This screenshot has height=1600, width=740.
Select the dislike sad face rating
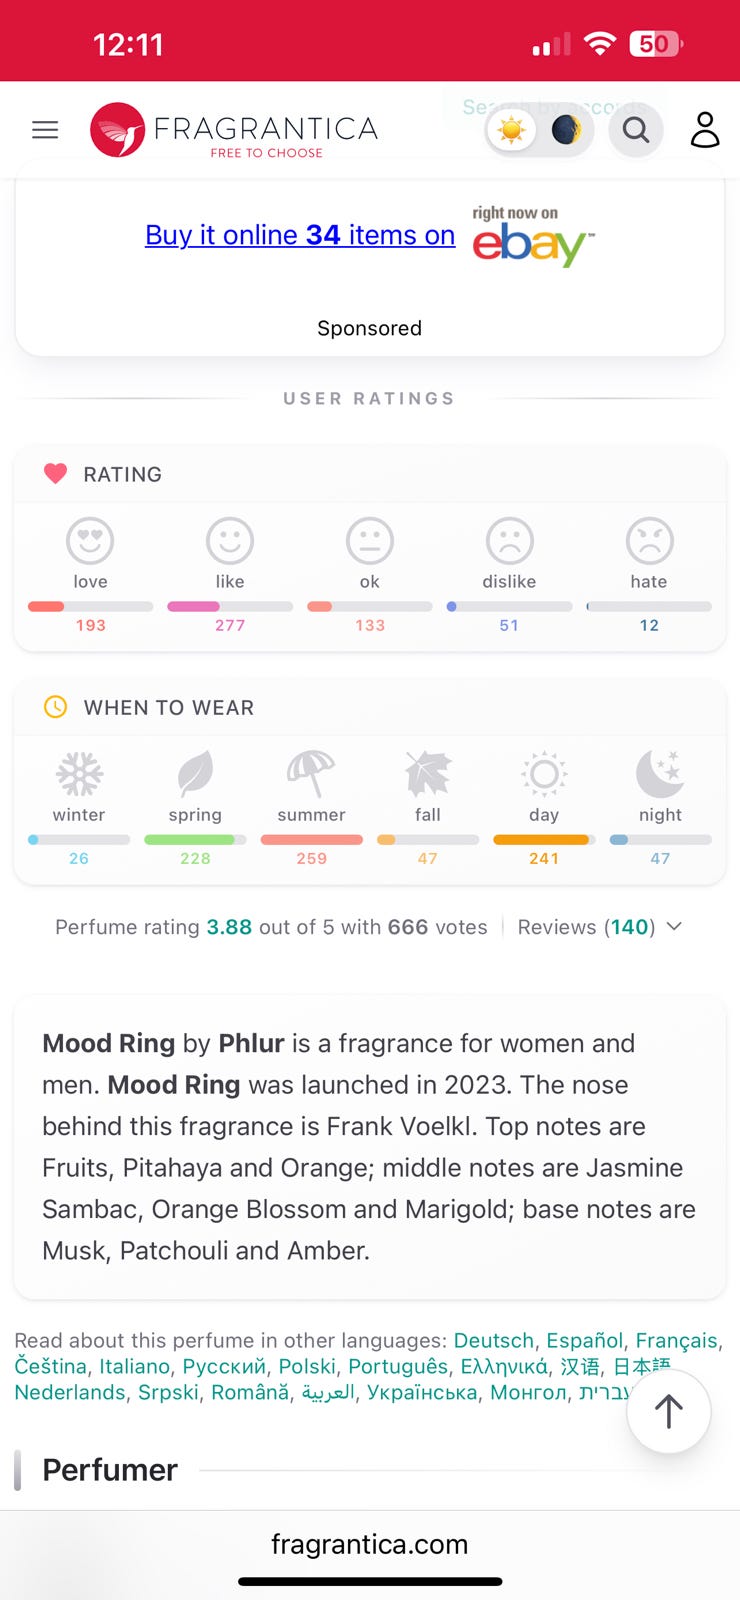(x=509, y=541)
